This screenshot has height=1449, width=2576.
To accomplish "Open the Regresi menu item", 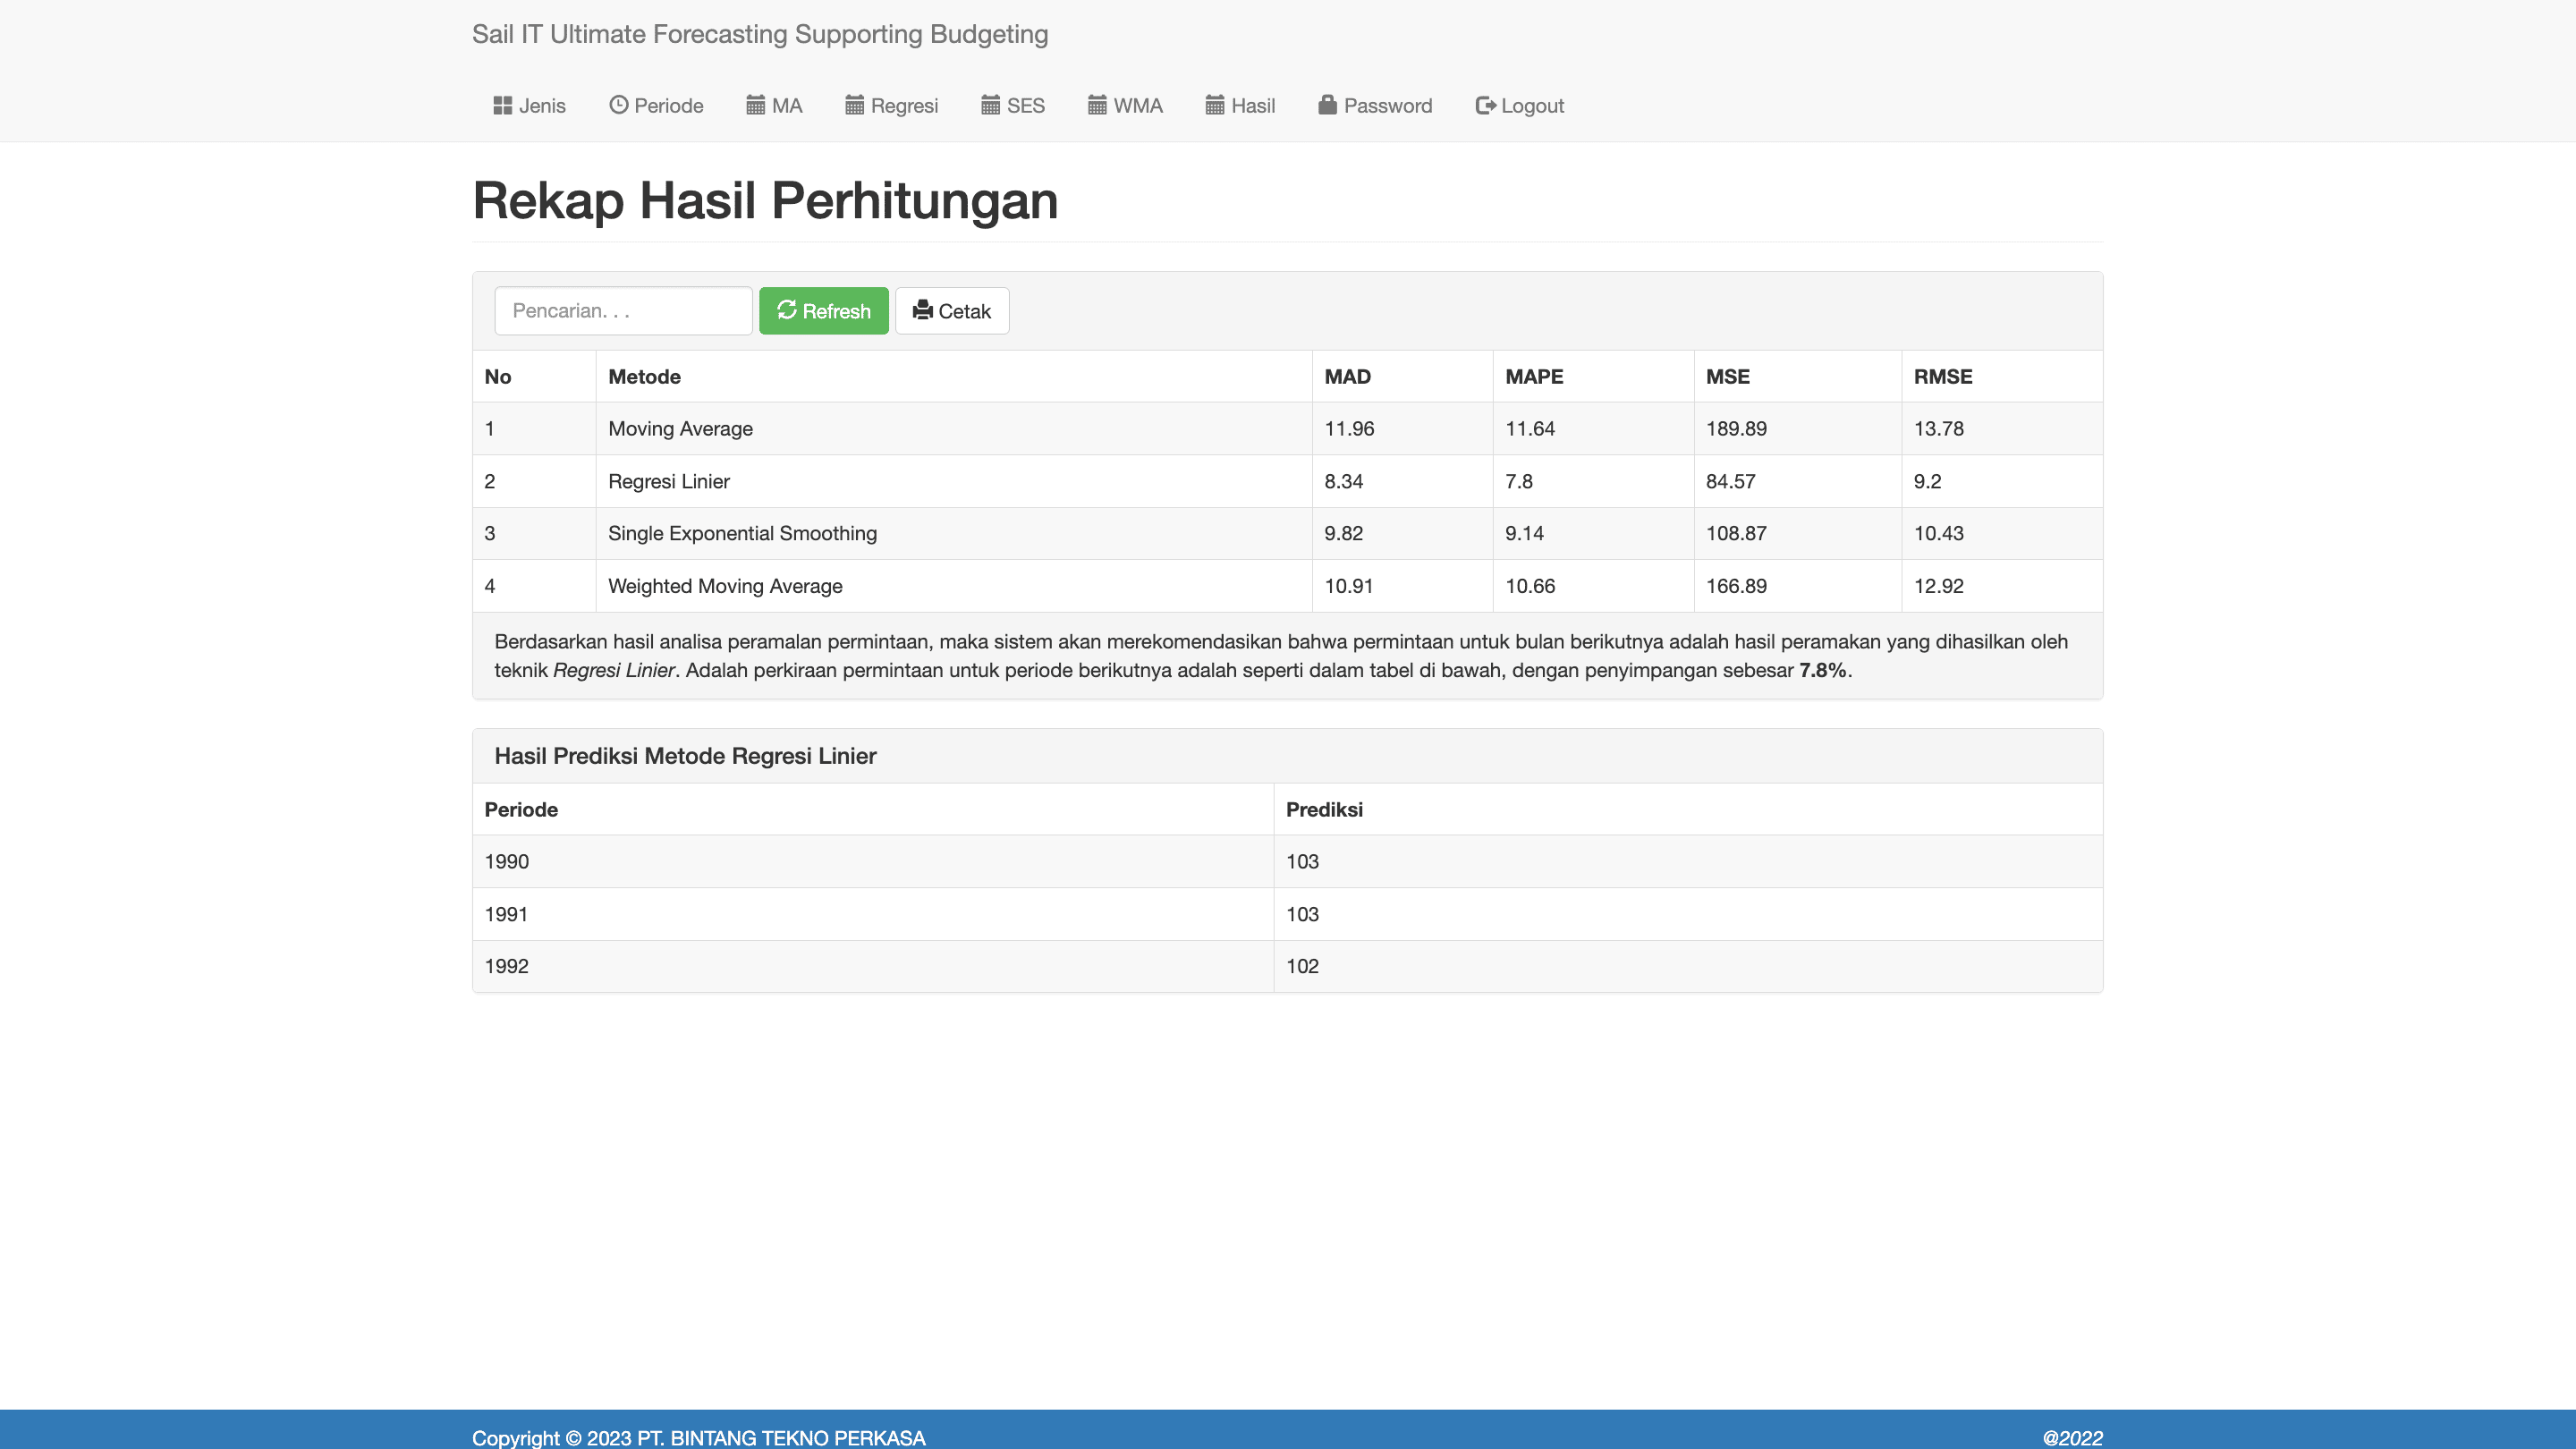I will (891, 106).
